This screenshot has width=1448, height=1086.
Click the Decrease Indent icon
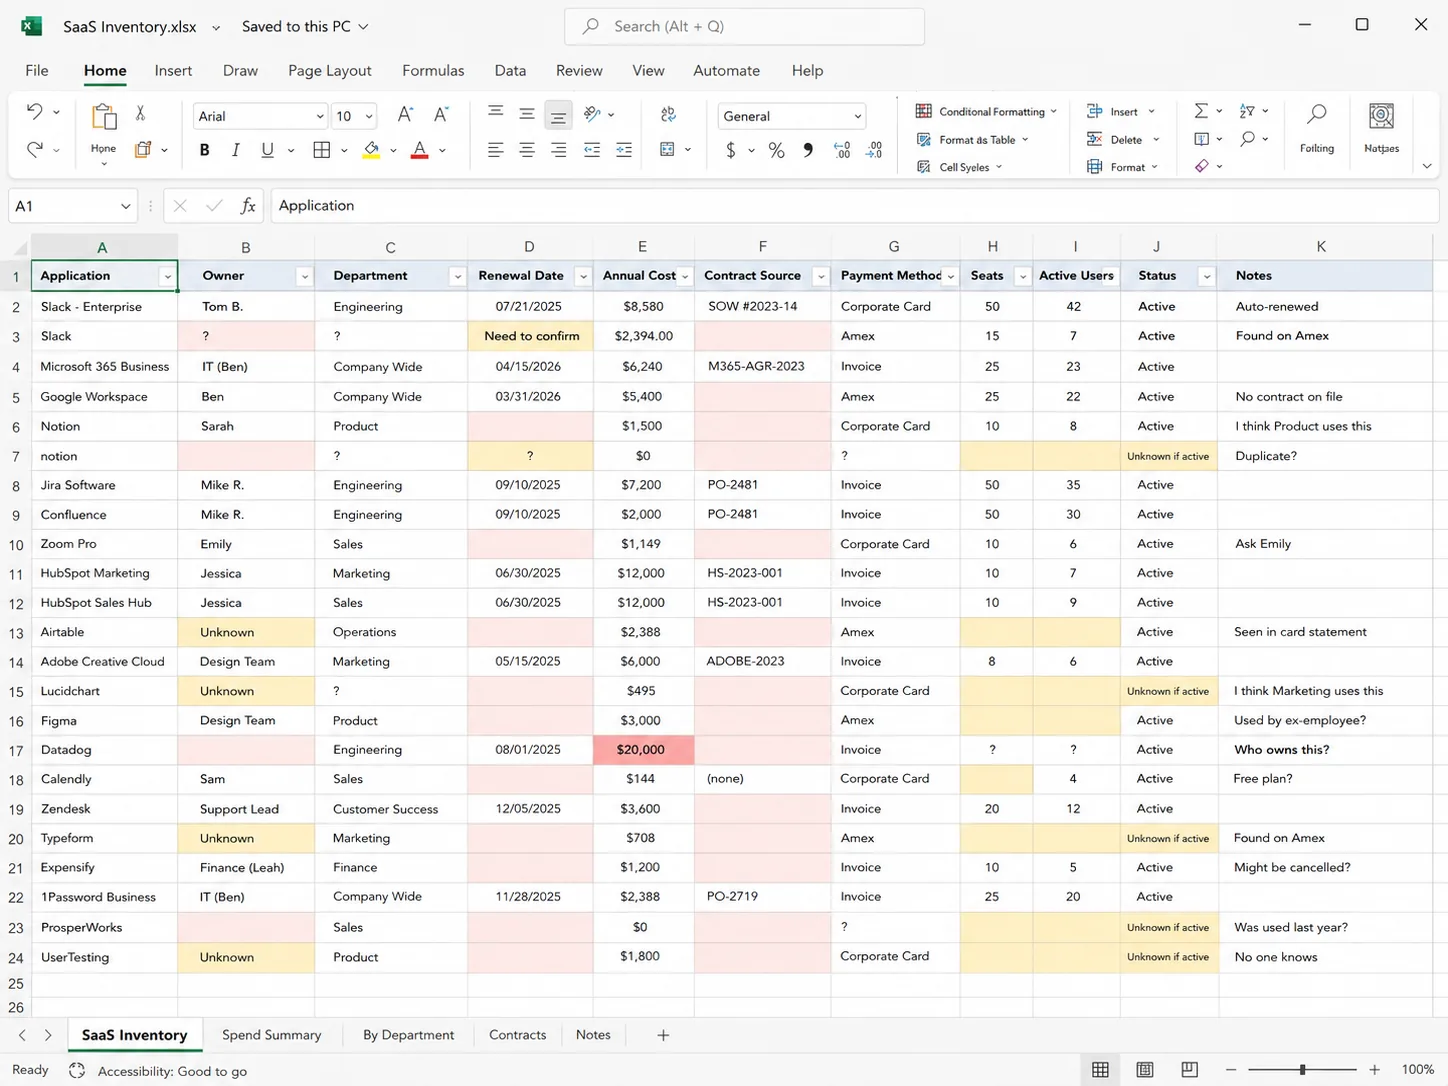pyautogui.click(x=592, y=150)
